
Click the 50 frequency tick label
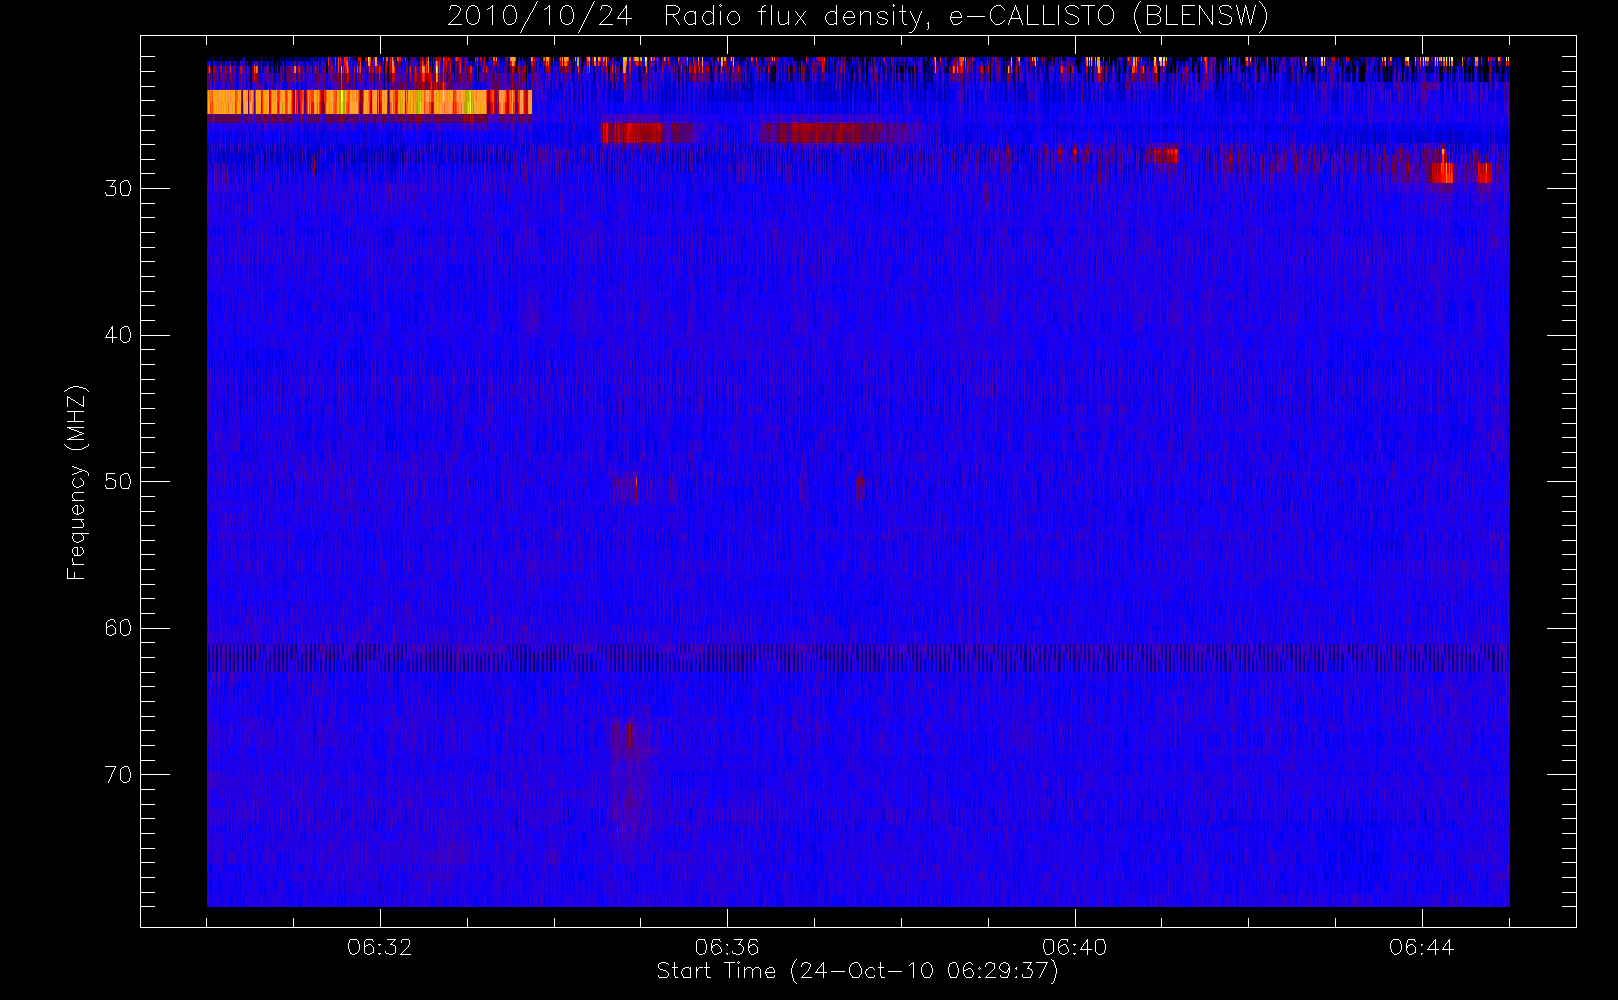(118, 482)
